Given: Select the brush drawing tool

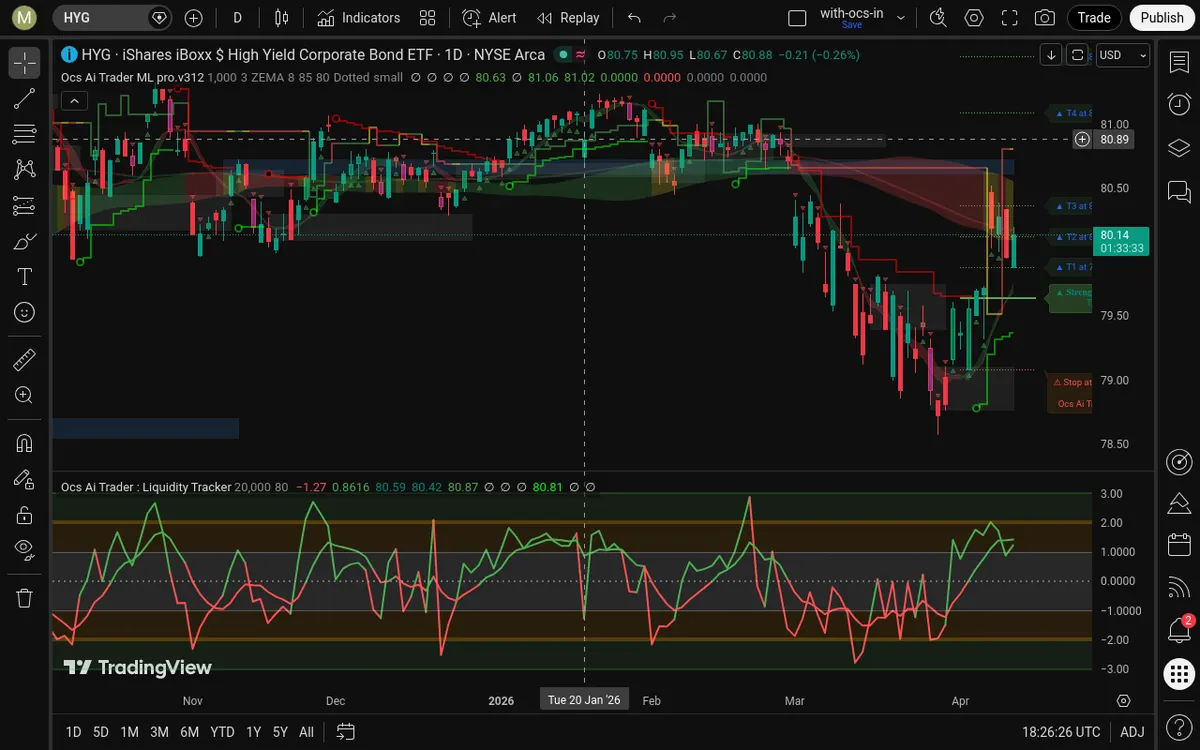Looking at the screenshot, I should 25,242.
